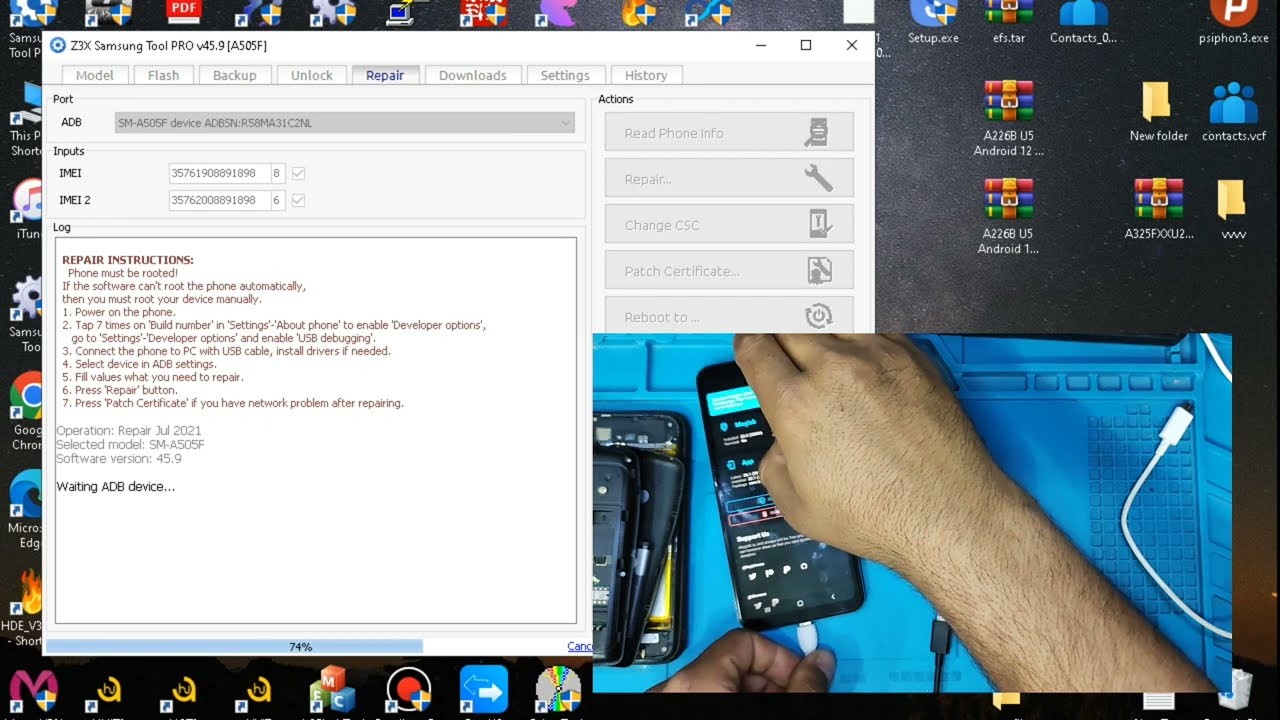The height and width of the screenshot is (720, 1280).
Task: Click 'Operation: Repair Jul 2021' log line
Action: click(129, 431)
